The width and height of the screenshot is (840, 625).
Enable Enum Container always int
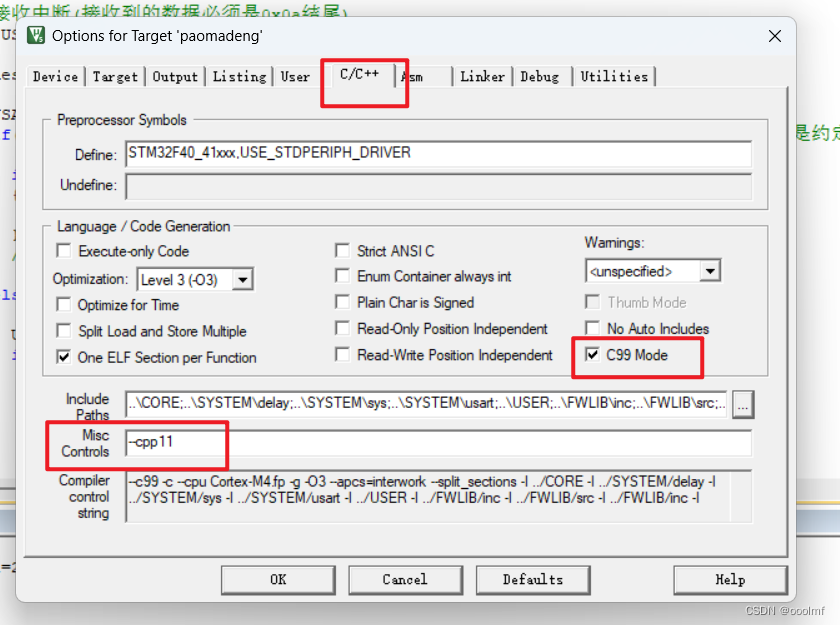click(342, 276)
